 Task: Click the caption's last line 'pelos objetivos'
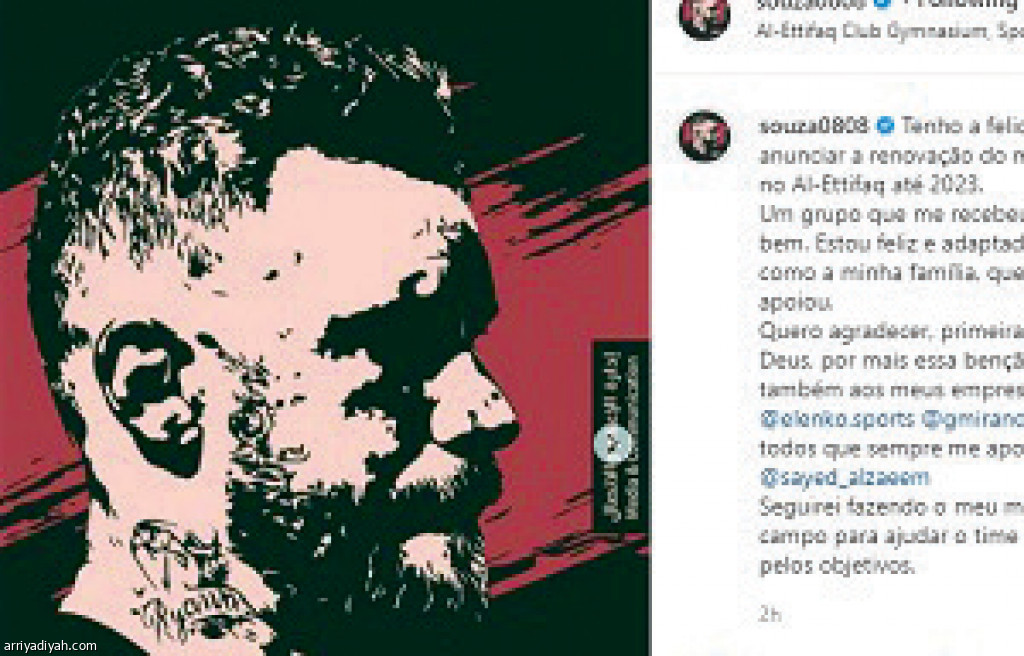tap(835, 565)
